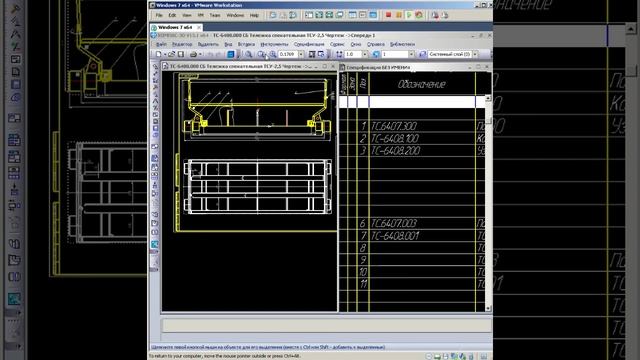Select spec row TC.6407.003
The width and height of the screenshot is (640, 360).
(412, 223)
